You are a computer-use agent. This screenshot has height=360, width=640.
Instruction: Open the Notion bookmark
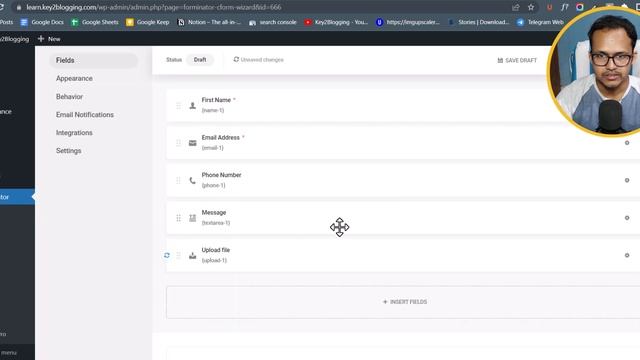209,22
